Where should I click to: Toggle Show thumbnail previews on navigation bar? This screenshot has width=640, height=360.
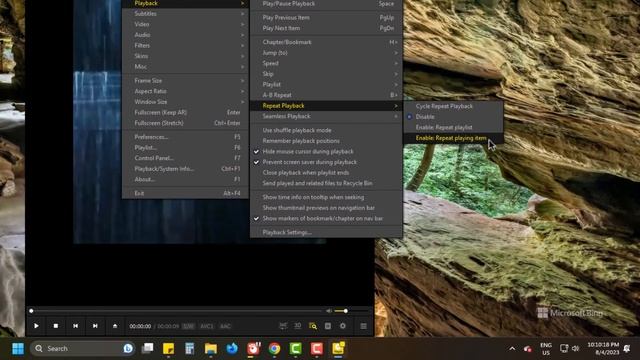(x=326, y=208)
